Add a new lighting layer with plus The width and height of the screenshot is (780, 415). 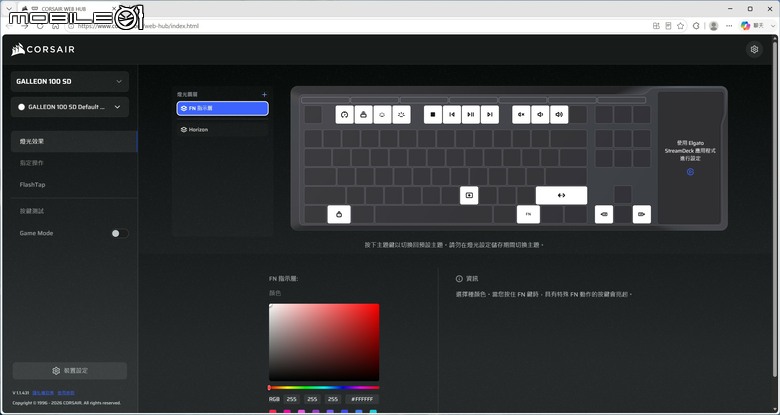[264, 95]
